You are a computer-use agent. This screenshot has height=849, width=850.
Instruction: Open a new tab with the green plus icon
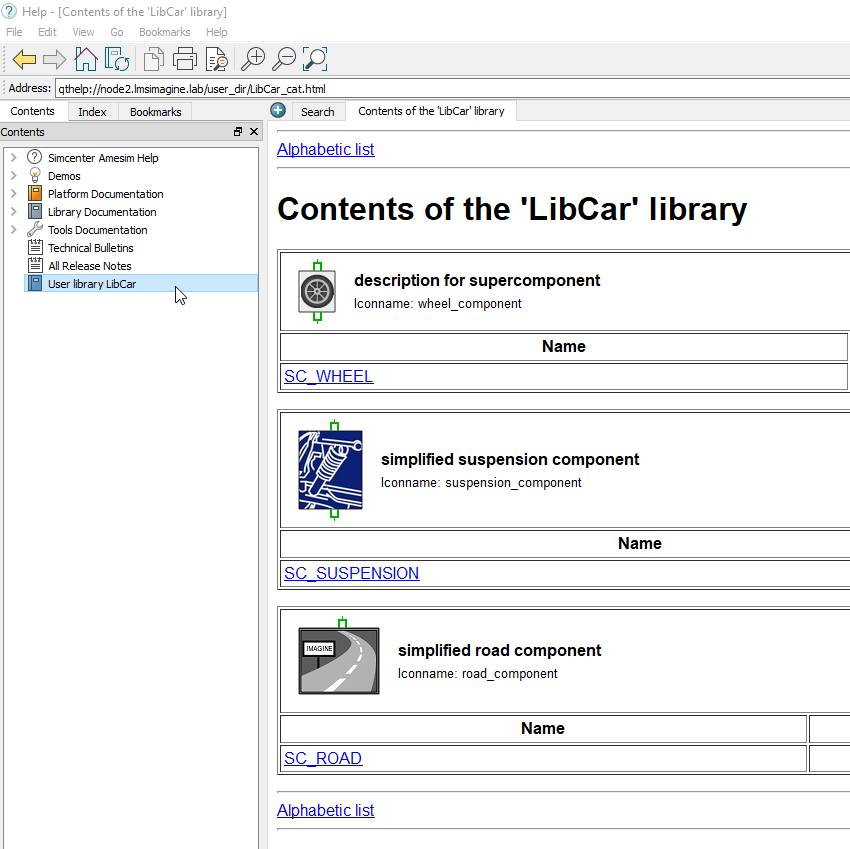(x=278, y=111)
